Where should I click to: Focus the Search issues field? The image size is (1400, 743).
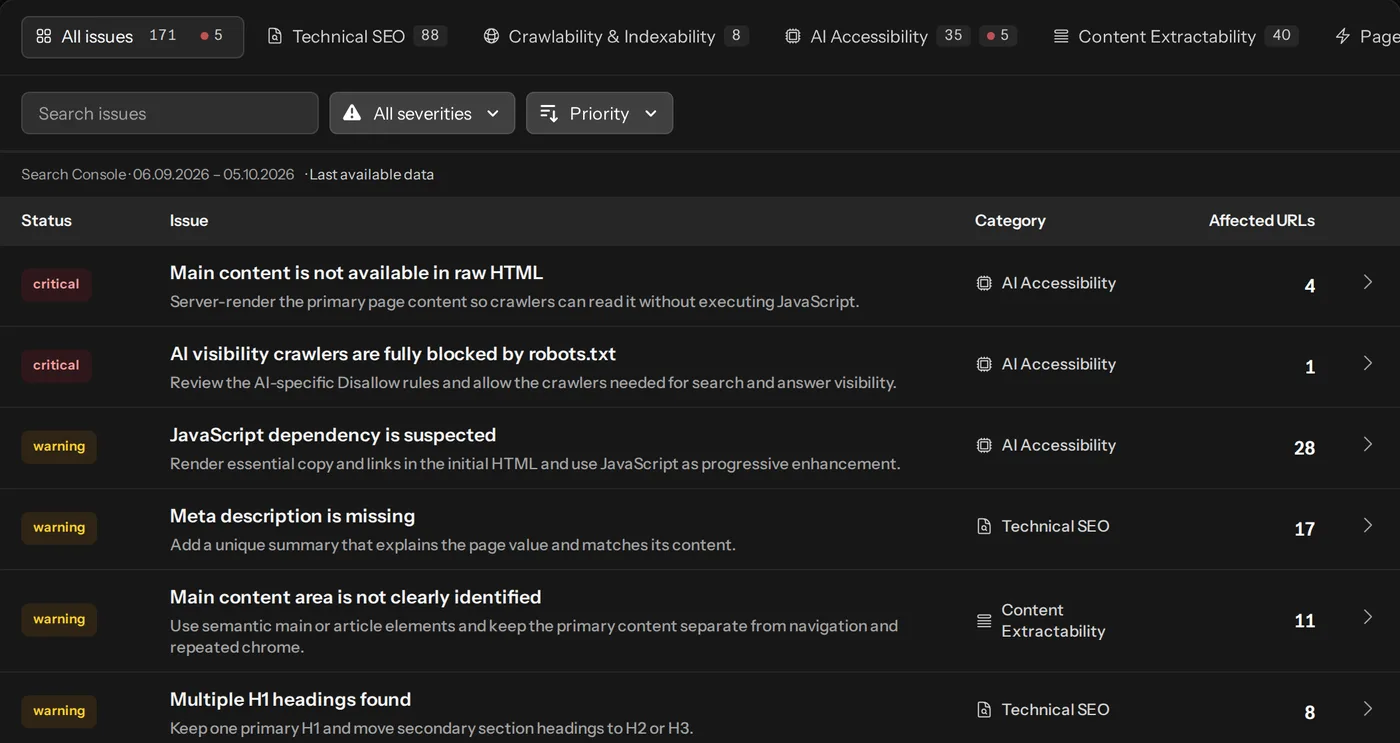pyautogui.click(x=170, y=113)
